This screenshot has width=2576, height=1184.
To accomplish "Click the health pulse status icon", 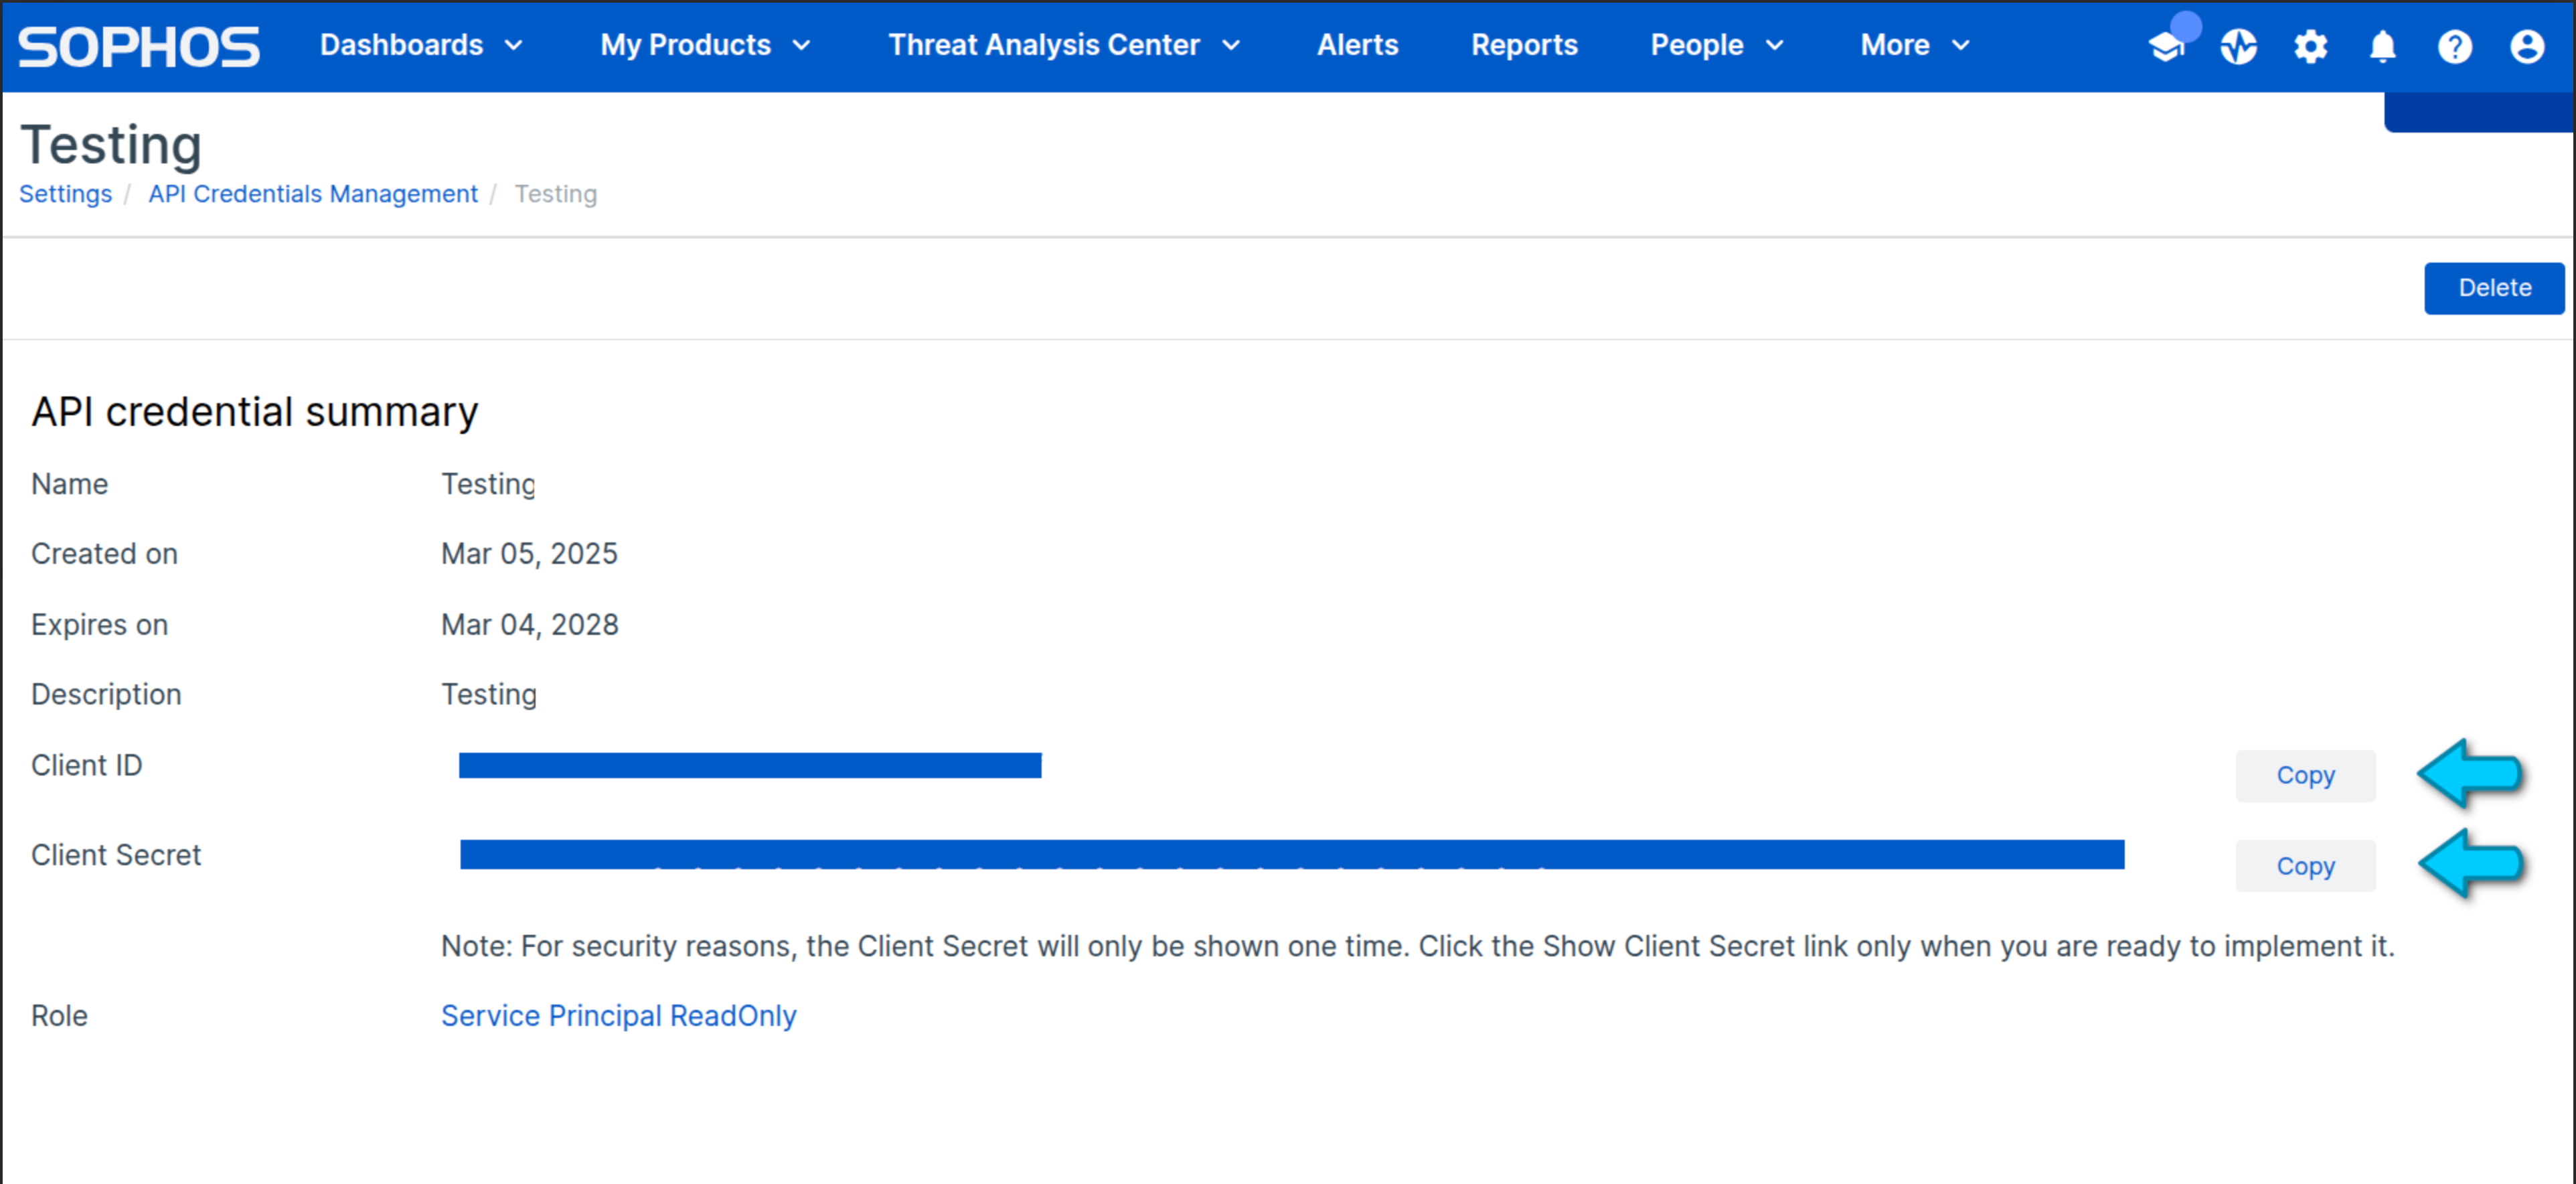I will click(x=2238, y=46).
